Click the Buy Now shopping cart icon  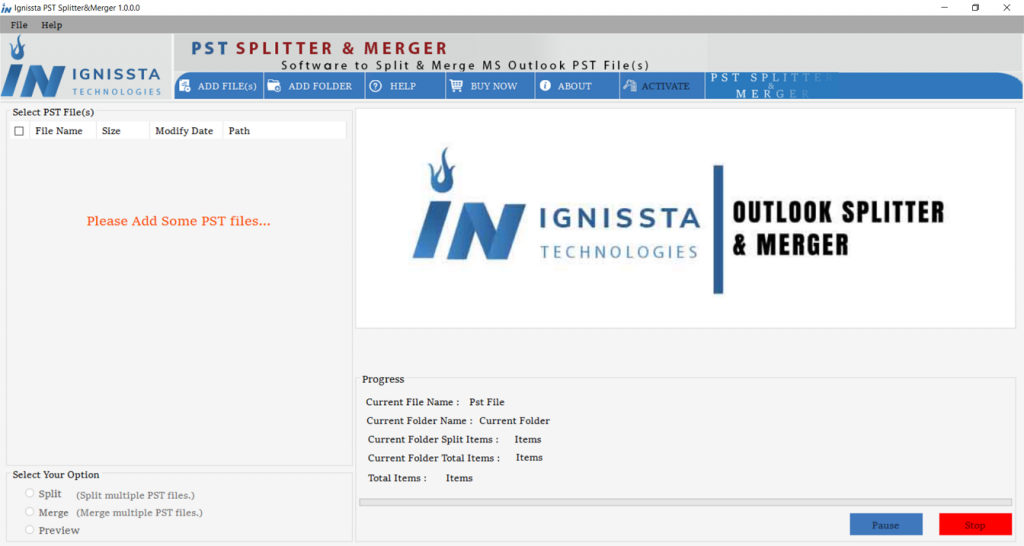(x=456, y=86)
